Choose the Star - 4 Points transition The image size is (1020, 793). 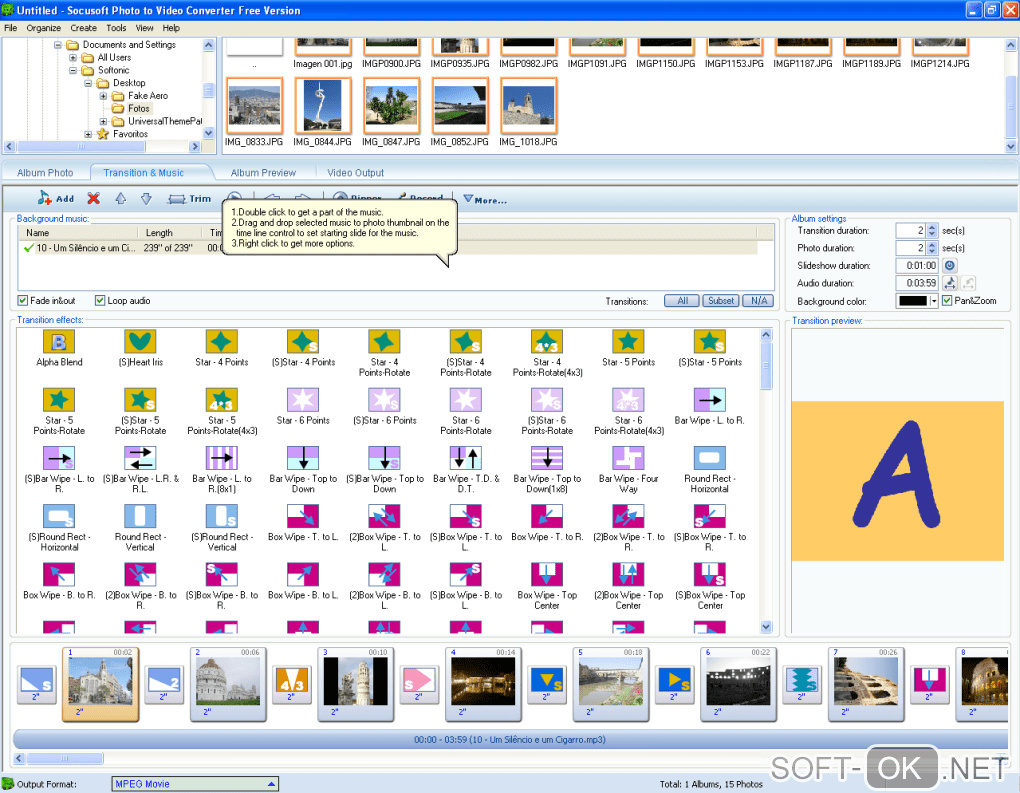222,342
